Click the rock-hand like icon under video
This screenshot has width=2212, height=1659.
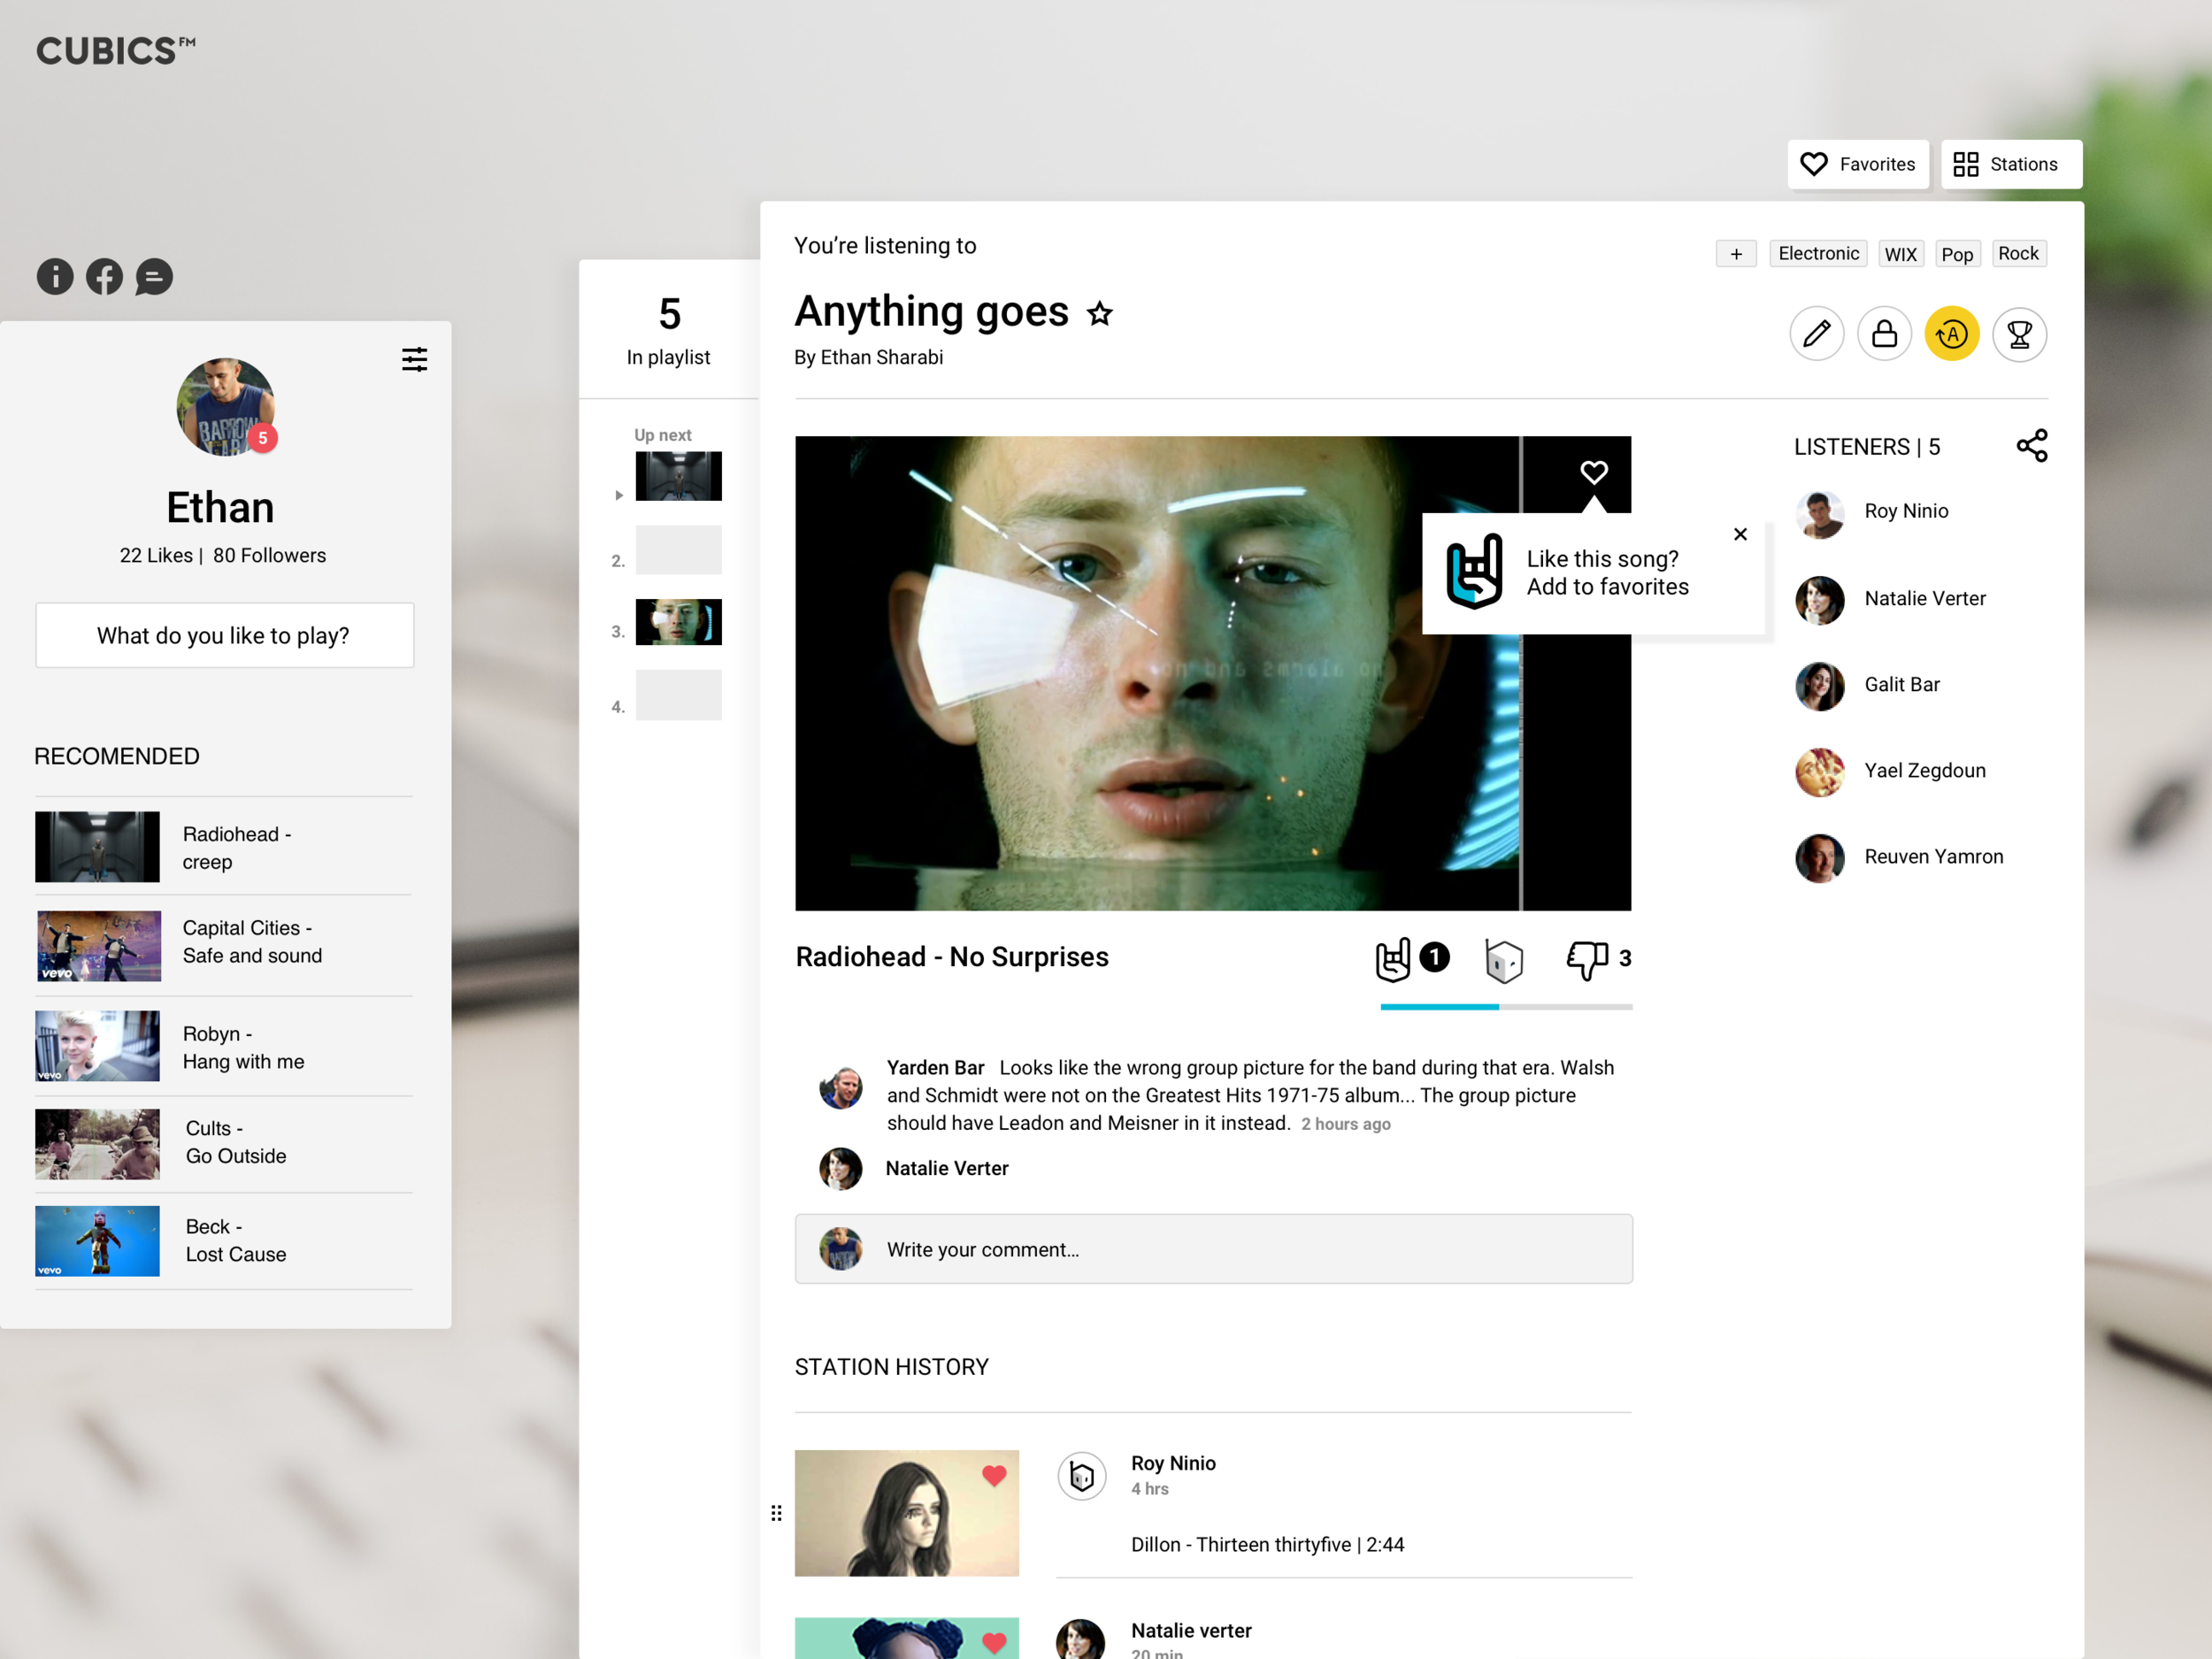coord(1393,959)
